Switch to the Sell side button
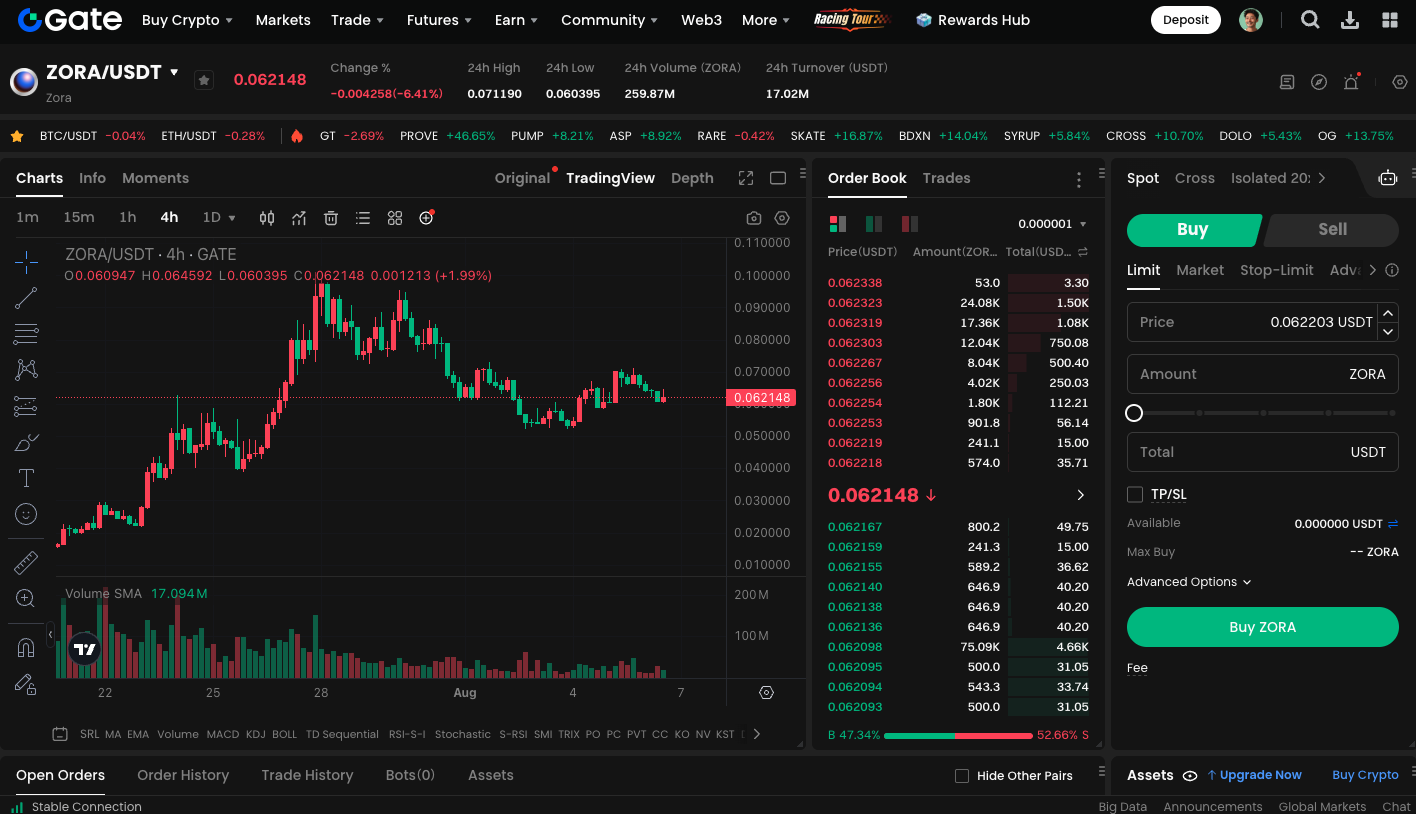The height and width of the screenshot is (814, 1416). click(x=1332, y=229)
